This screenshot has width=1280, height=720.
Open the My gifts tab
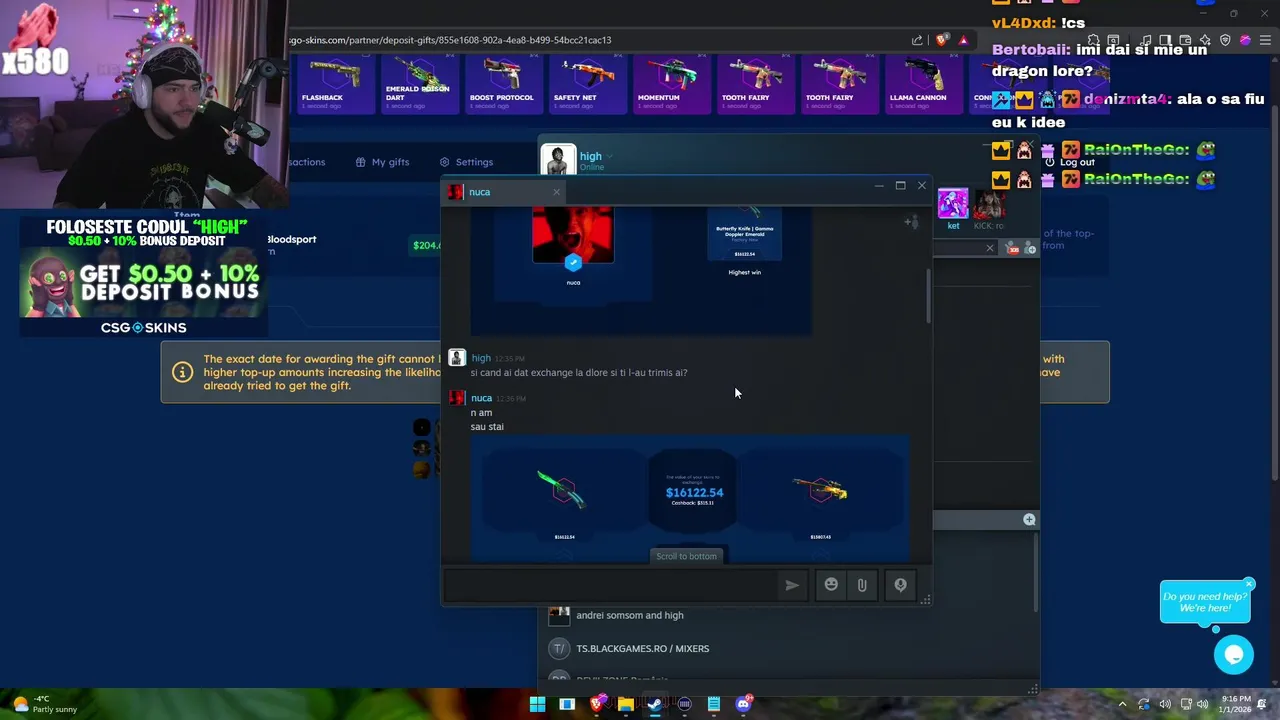point(382,162)
